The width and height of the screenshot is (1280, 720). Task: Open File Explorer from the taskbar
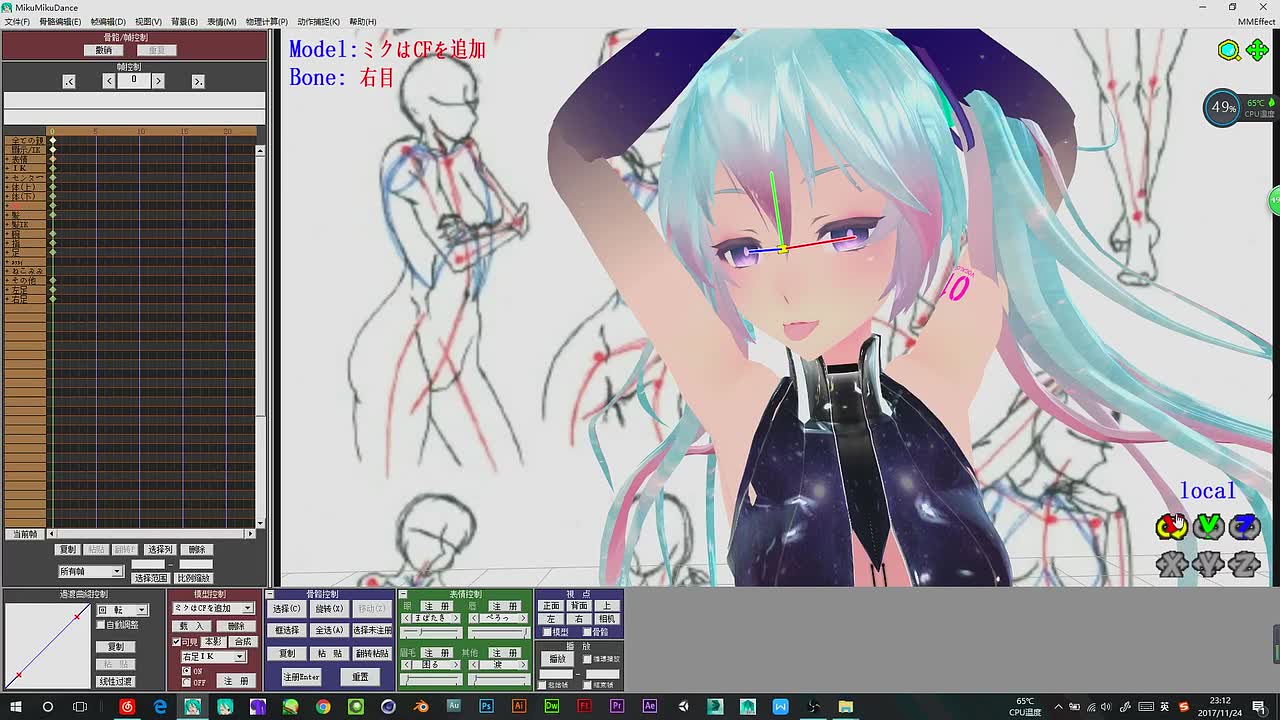pyautogui.click(x=846, y=706)
